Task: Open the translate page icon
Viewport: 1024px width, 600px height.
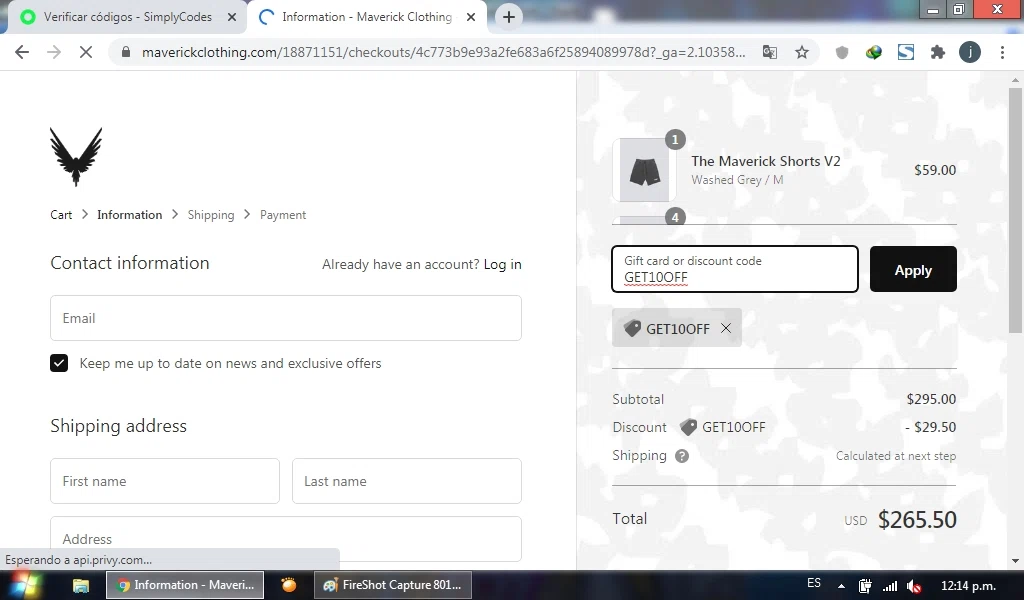Action: [770, 52]
